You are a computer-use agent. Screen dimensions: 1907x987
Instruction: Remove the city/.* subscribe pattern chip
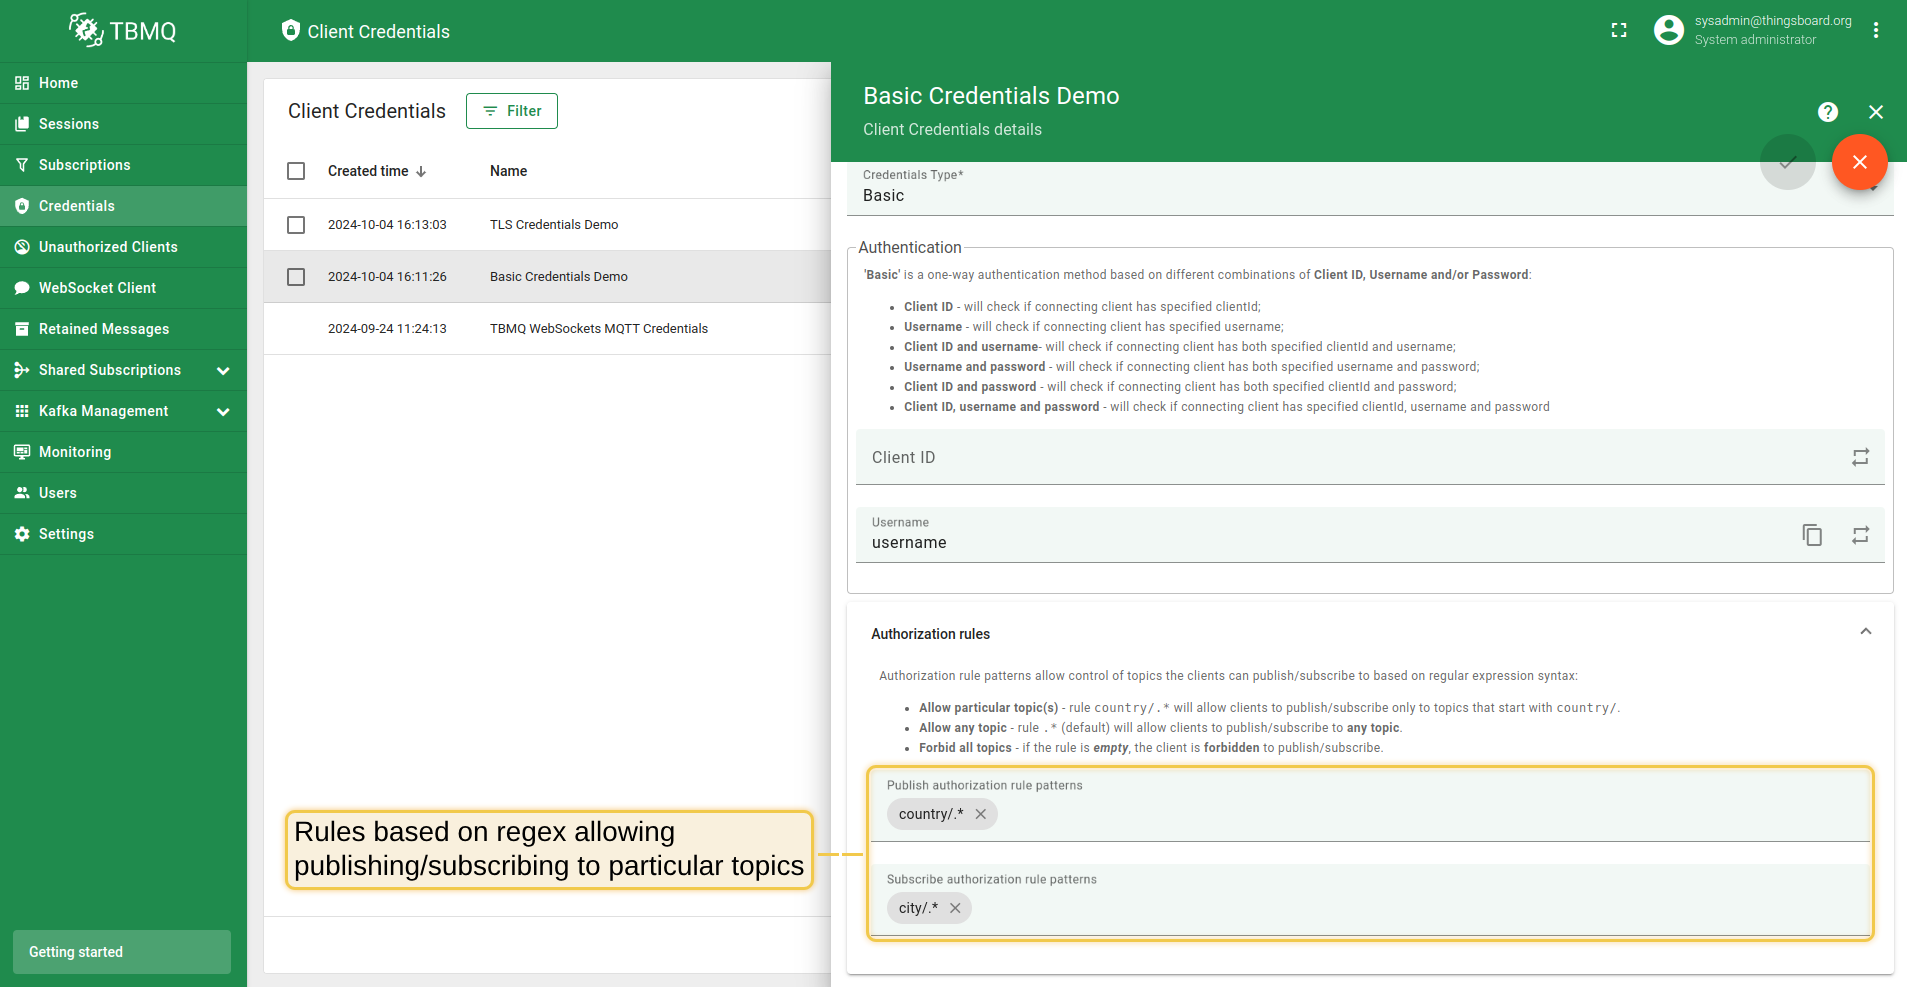click(955, 908)
